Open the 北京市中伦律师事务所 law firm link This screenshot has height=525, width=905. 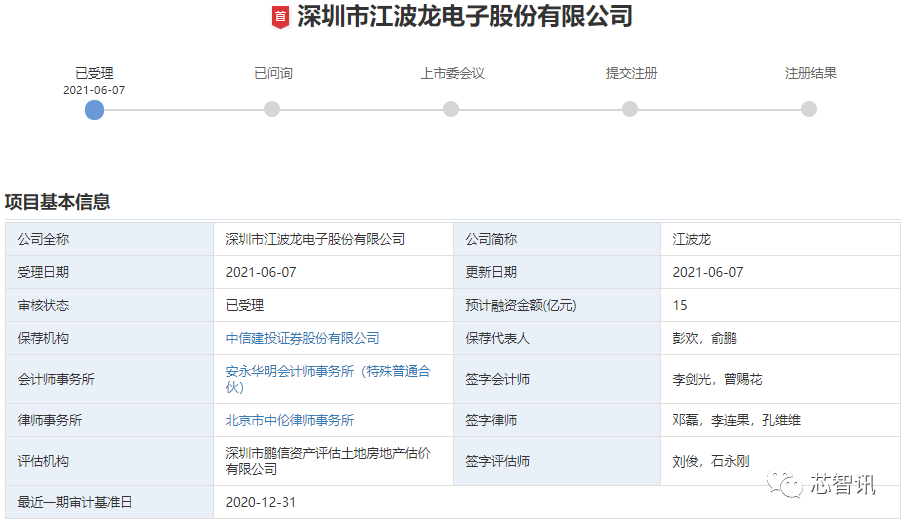coord(290,420)
